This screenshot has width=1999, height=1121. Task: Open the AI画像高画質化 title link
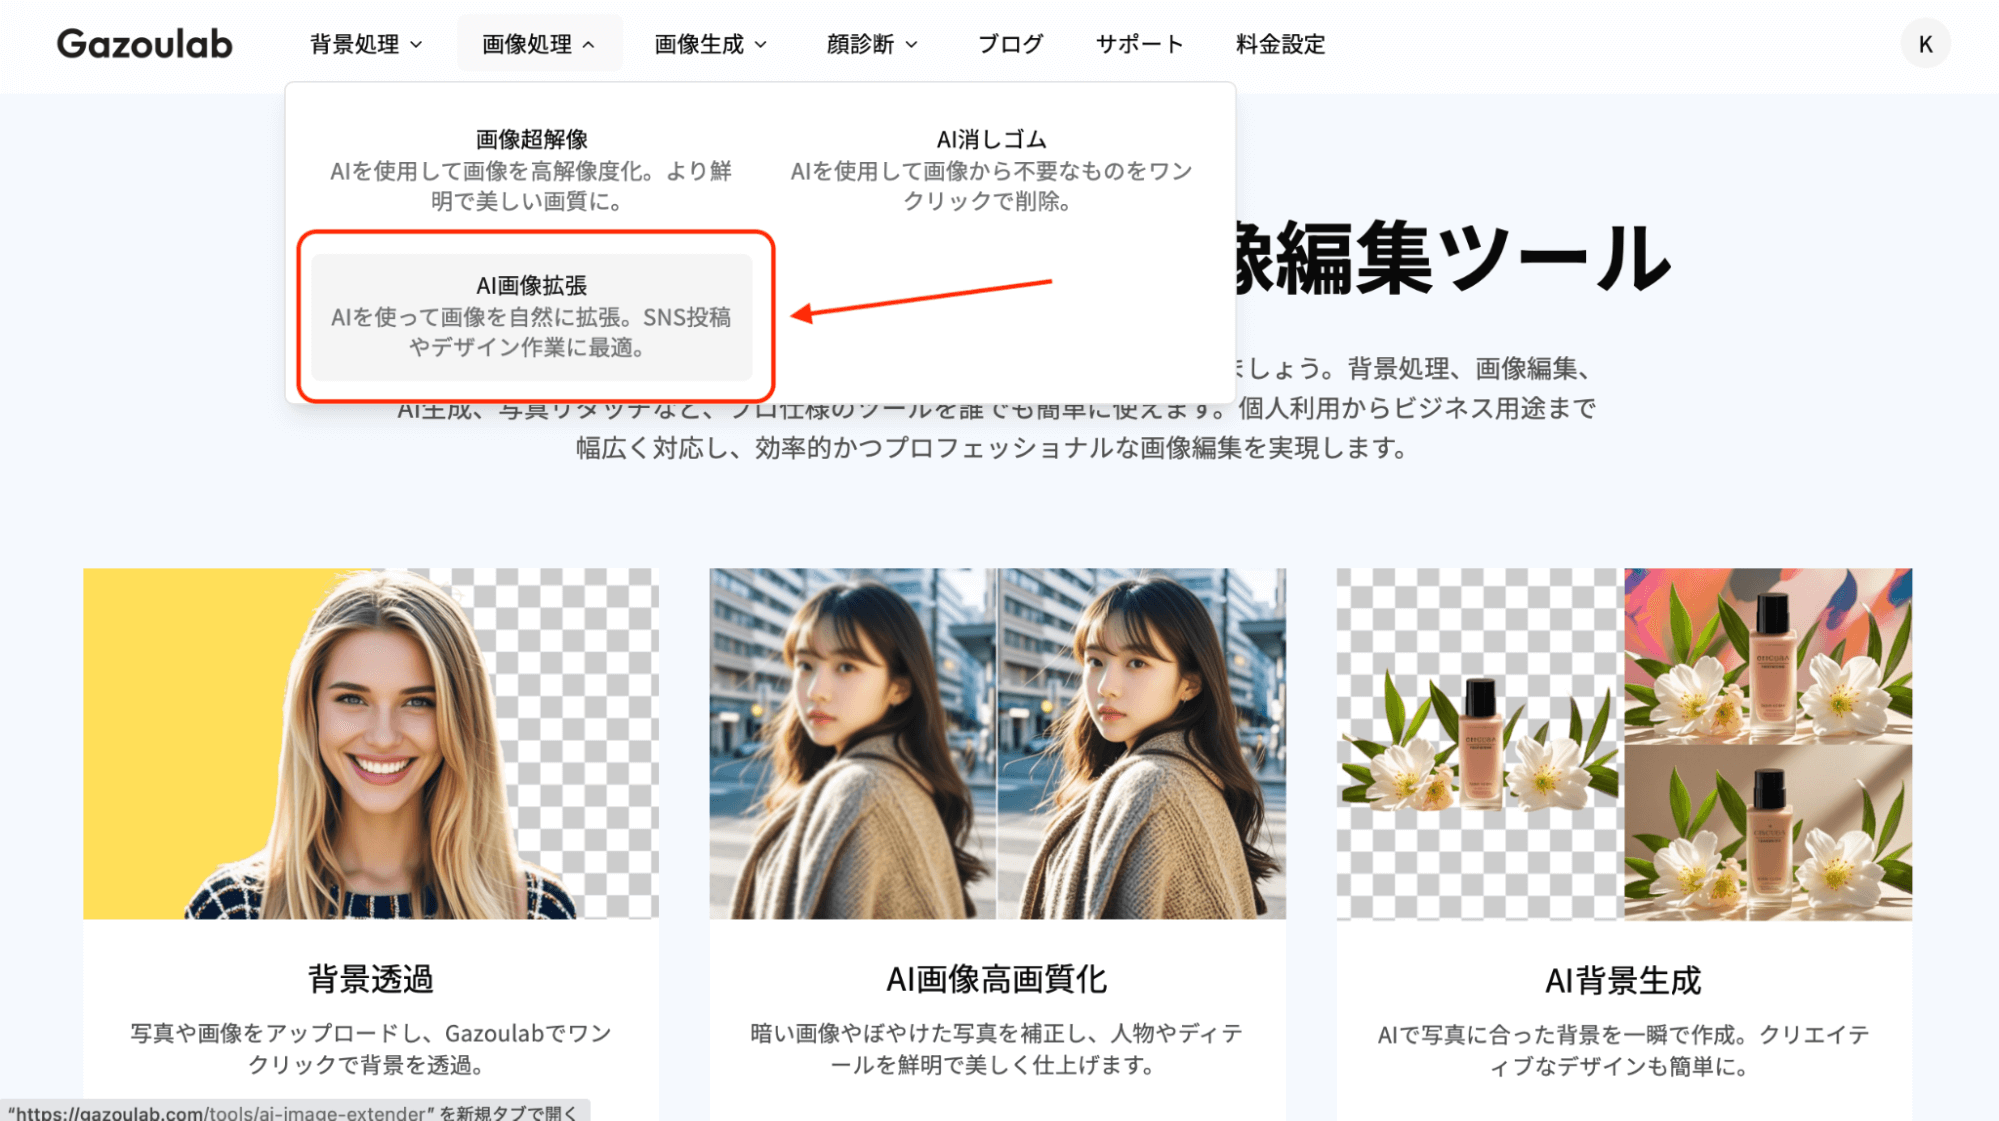pyautogui.click(x=997, y=978)
